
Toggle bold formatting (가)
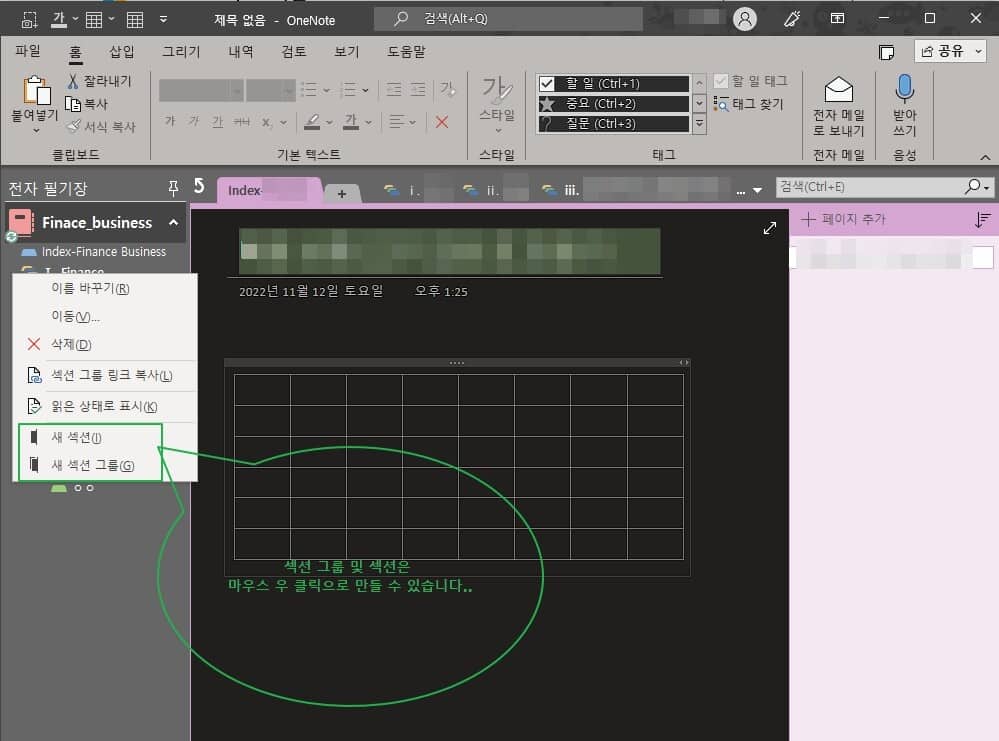click(x=170, y=121)
